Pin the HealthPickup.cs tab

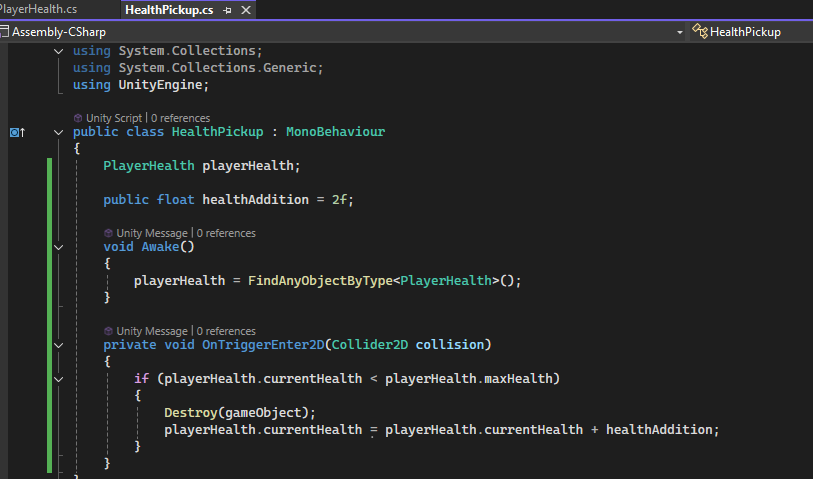[x=227, y=10]
